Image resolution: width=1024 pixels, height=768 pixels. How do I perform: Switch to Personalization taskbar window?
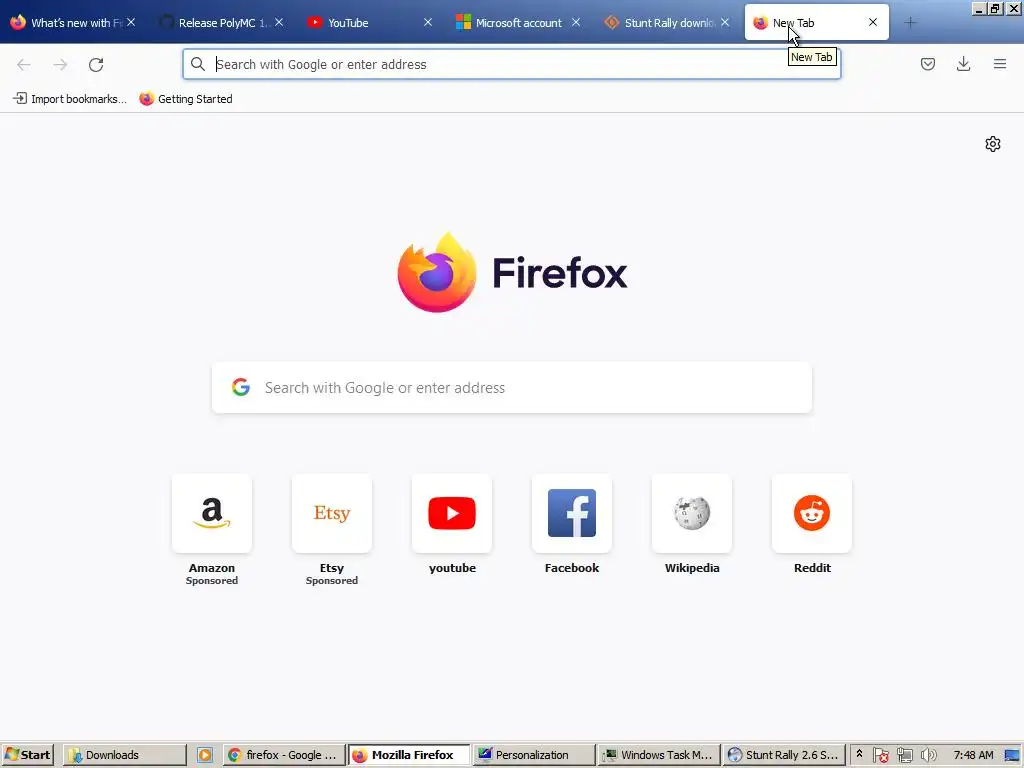(x=534, y=755)
